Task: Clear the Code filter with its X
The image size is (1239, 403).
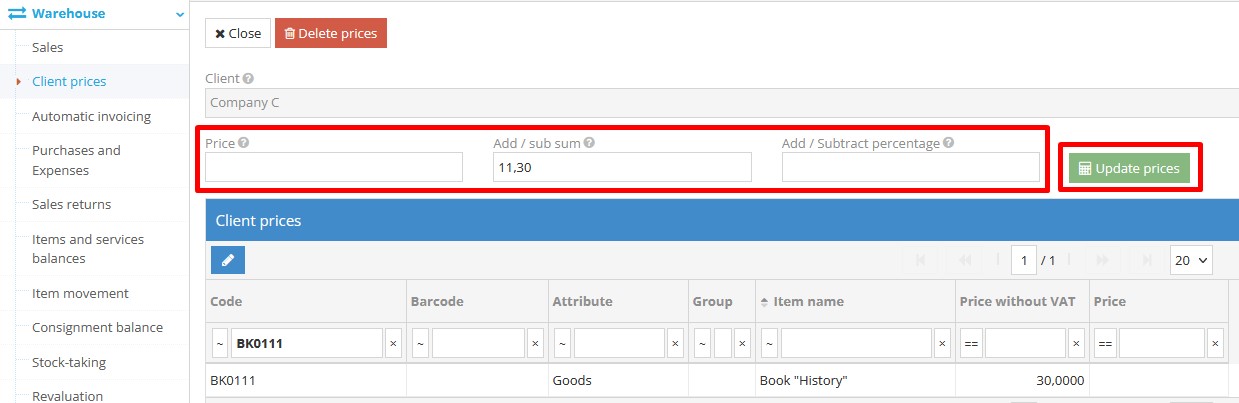Action: (393, 344)
